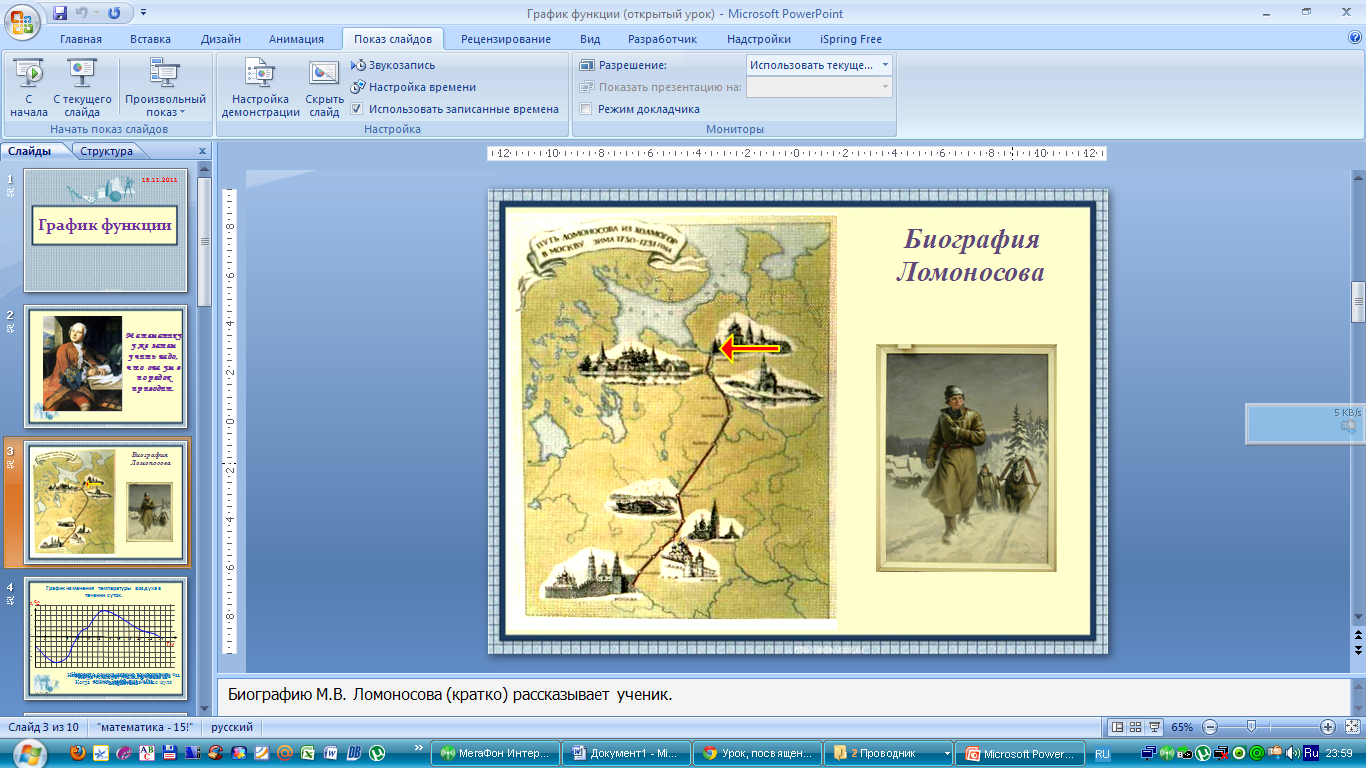1366x768 pixels.
Task: Open the 'Дизайн' ribbon tab
Action: [x=220, y=39]
